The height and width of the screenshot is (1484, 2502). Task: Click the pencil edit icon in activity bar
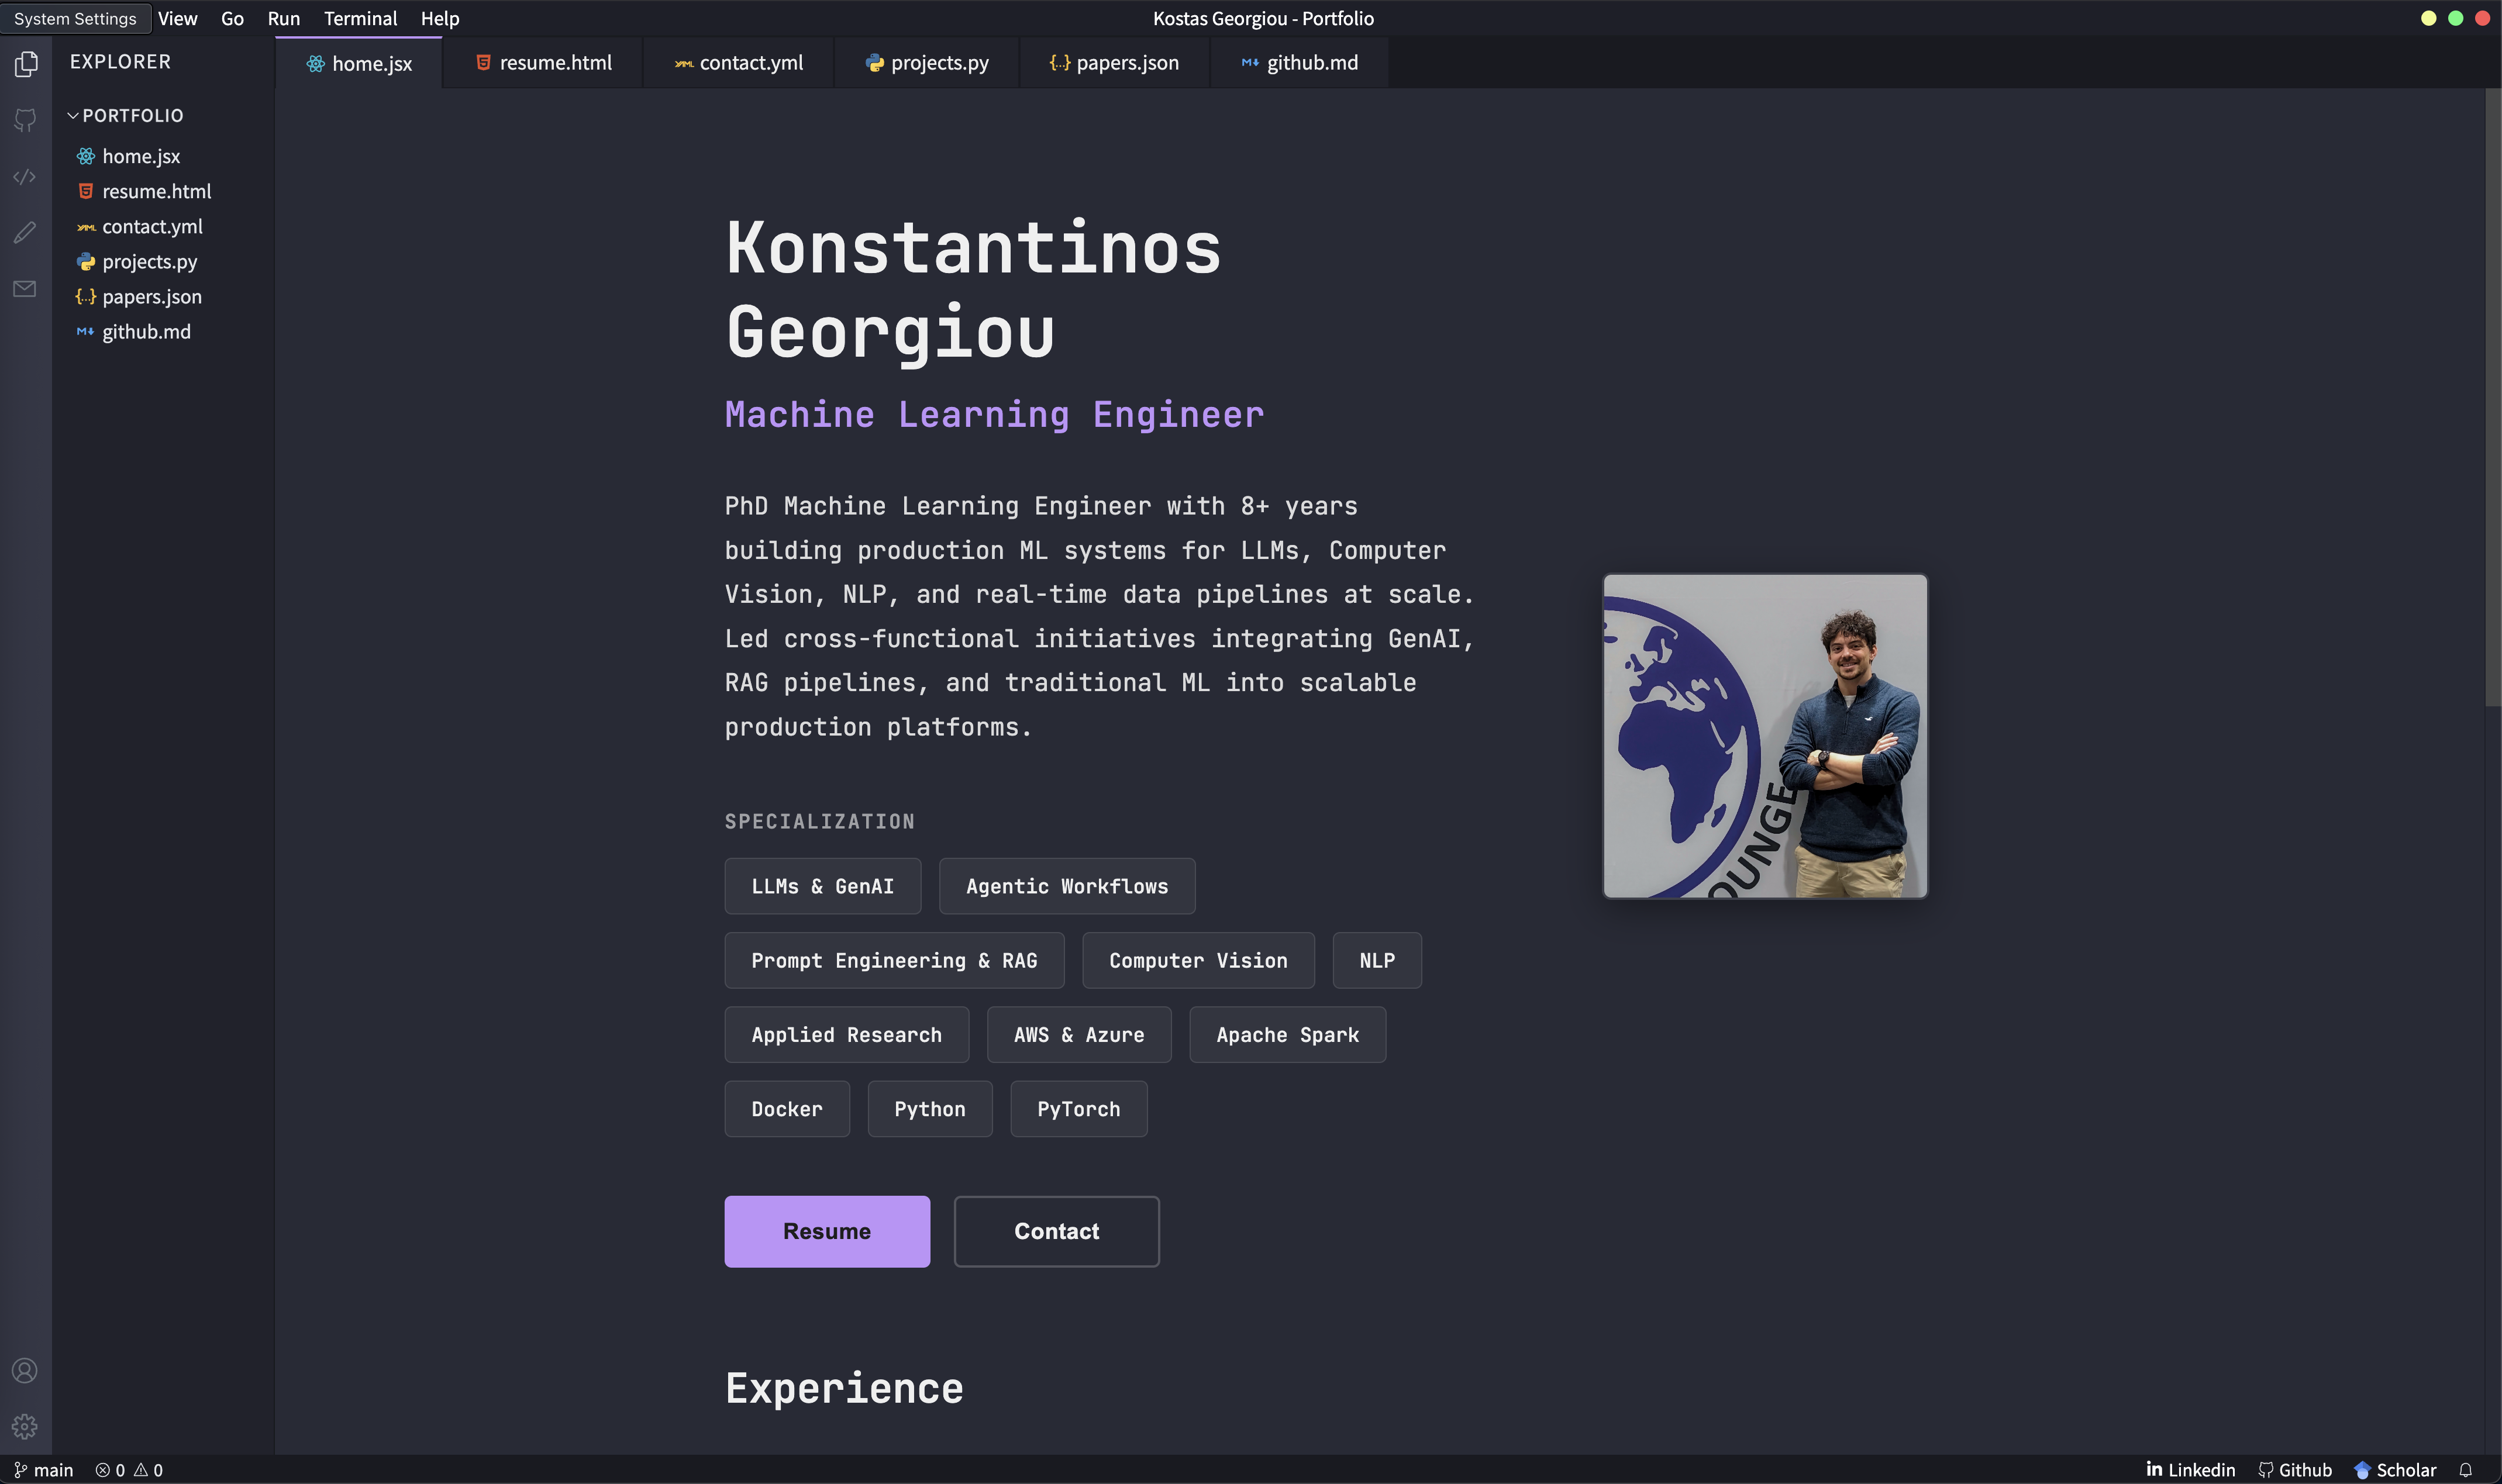coord(25,232)
